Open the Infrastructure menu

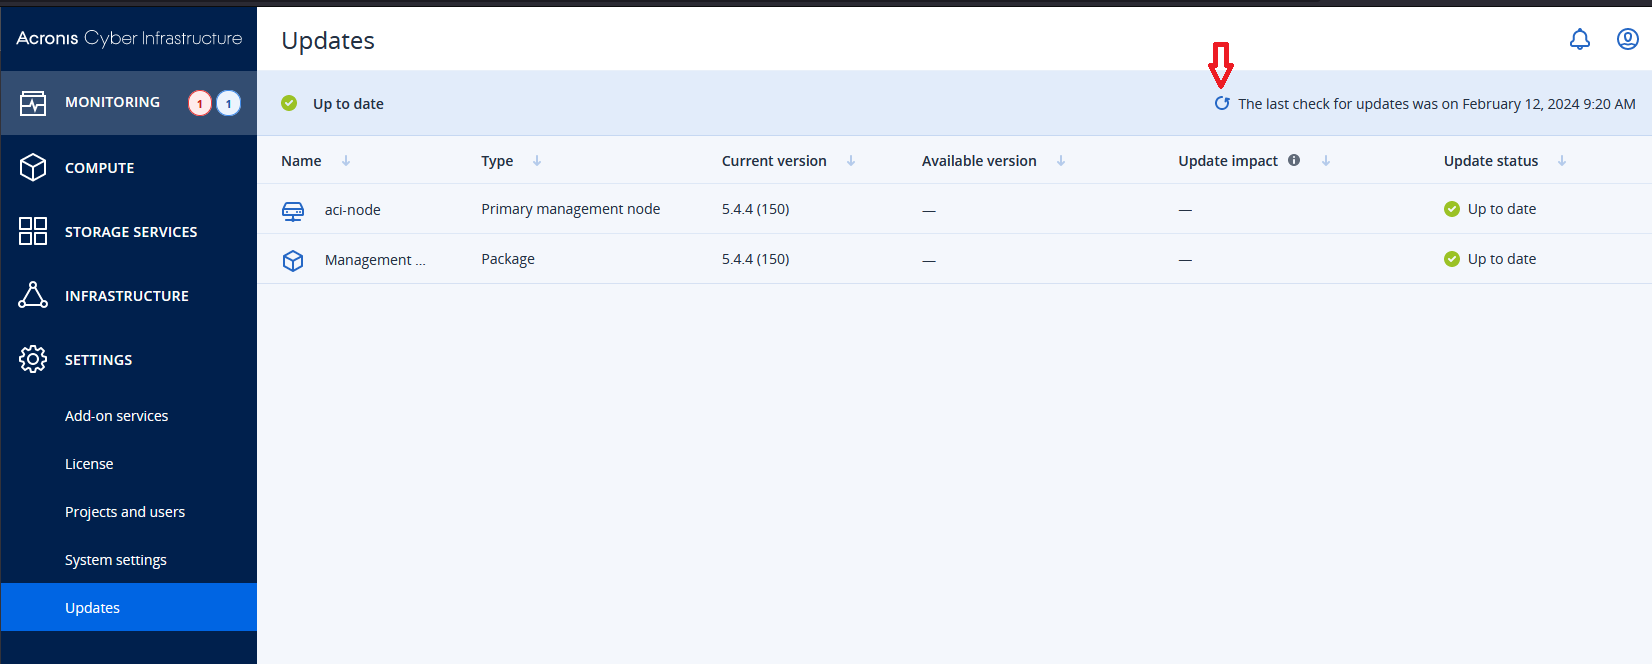(x=126, y=296)
